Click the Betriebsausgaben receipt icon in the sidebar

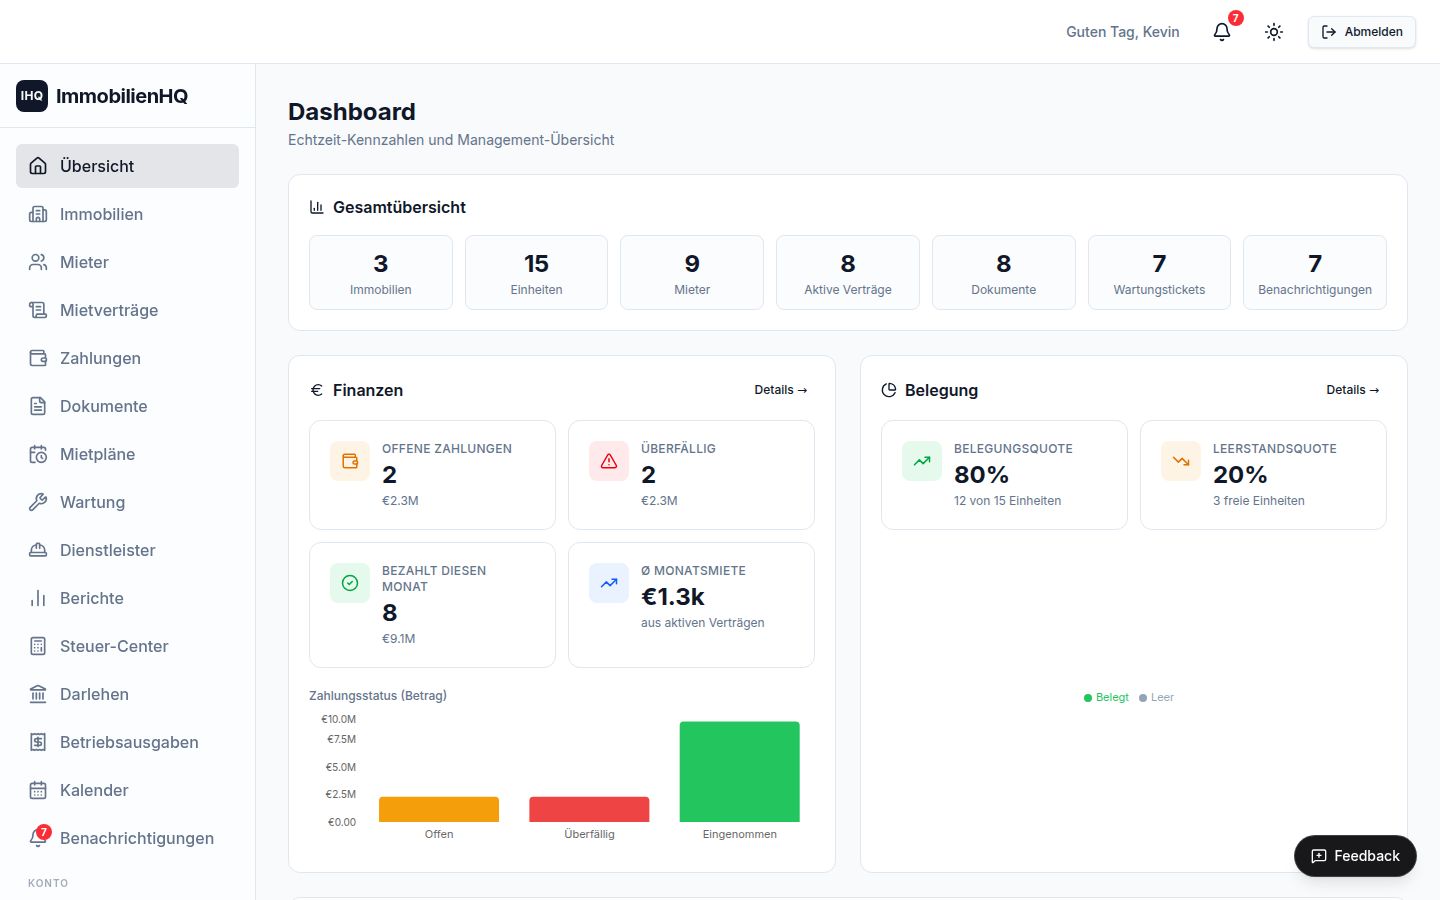[38, 742]
